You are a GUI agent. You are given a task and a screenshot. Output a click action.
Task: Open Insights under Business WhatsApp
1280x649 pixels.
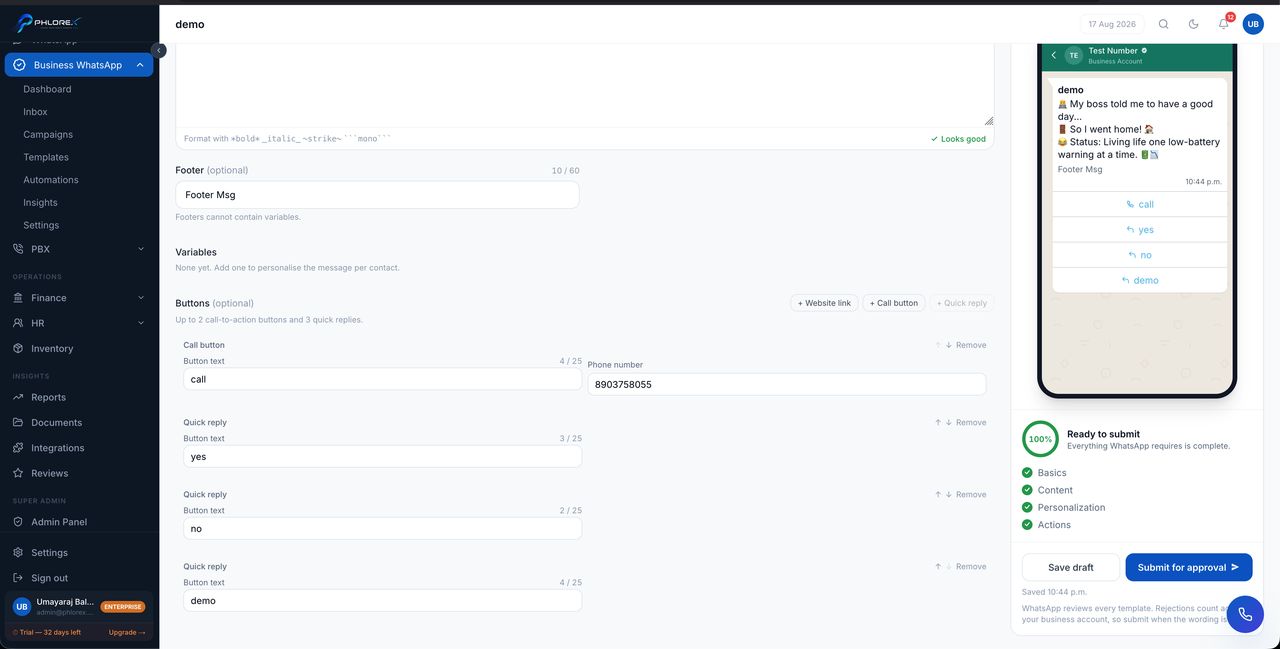40,202
